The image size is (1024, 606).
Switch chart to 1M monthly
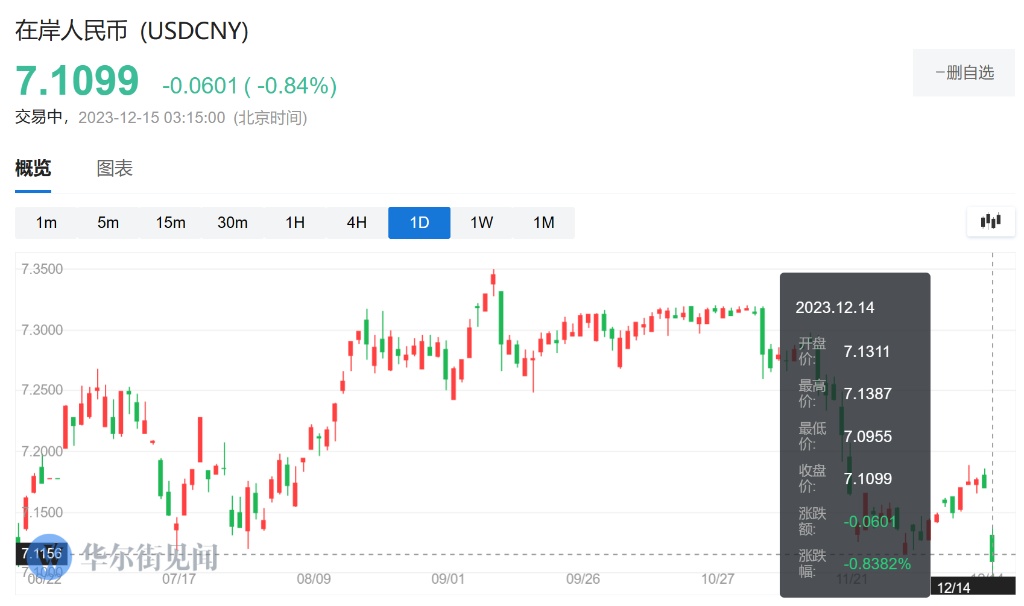[543, 222]
